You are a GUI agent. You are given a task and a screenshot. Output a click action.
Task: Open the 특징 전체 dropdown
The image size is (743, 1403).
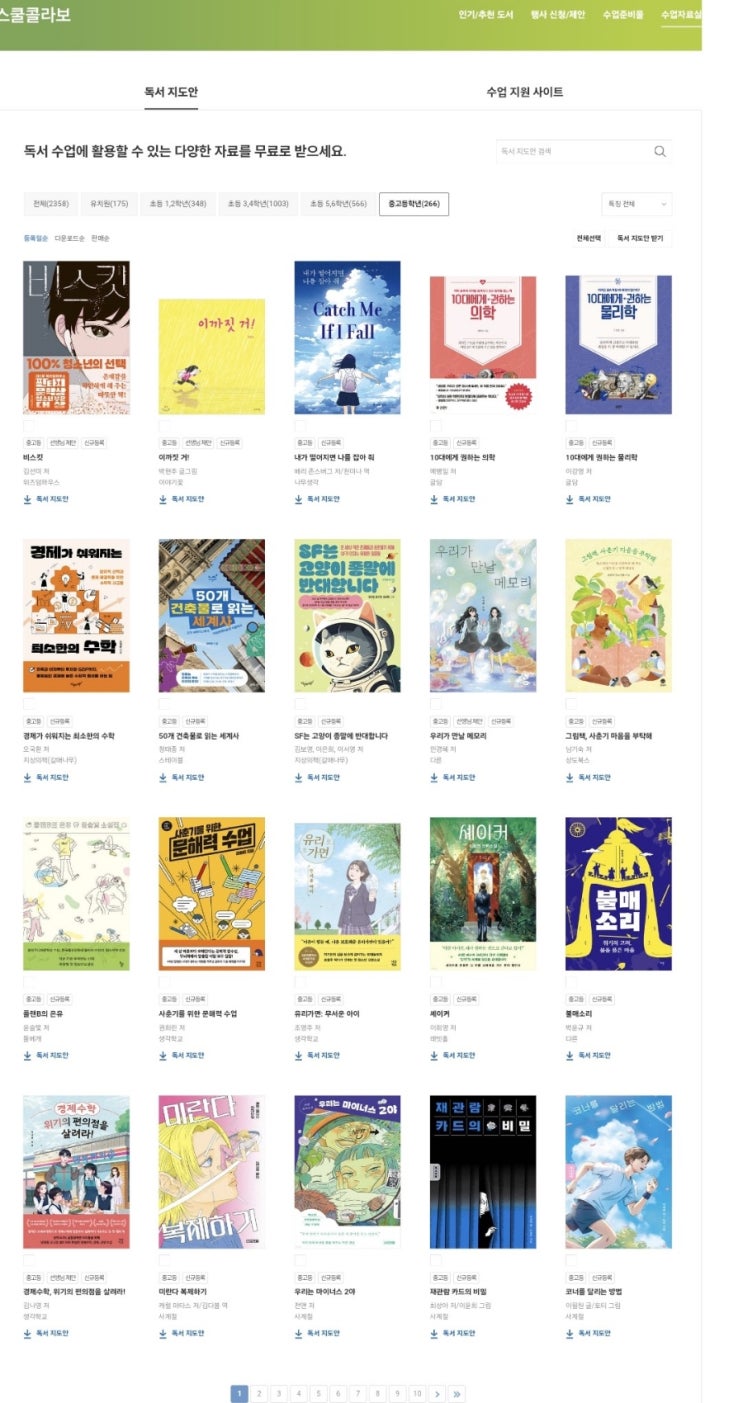[x=636, y=204]
